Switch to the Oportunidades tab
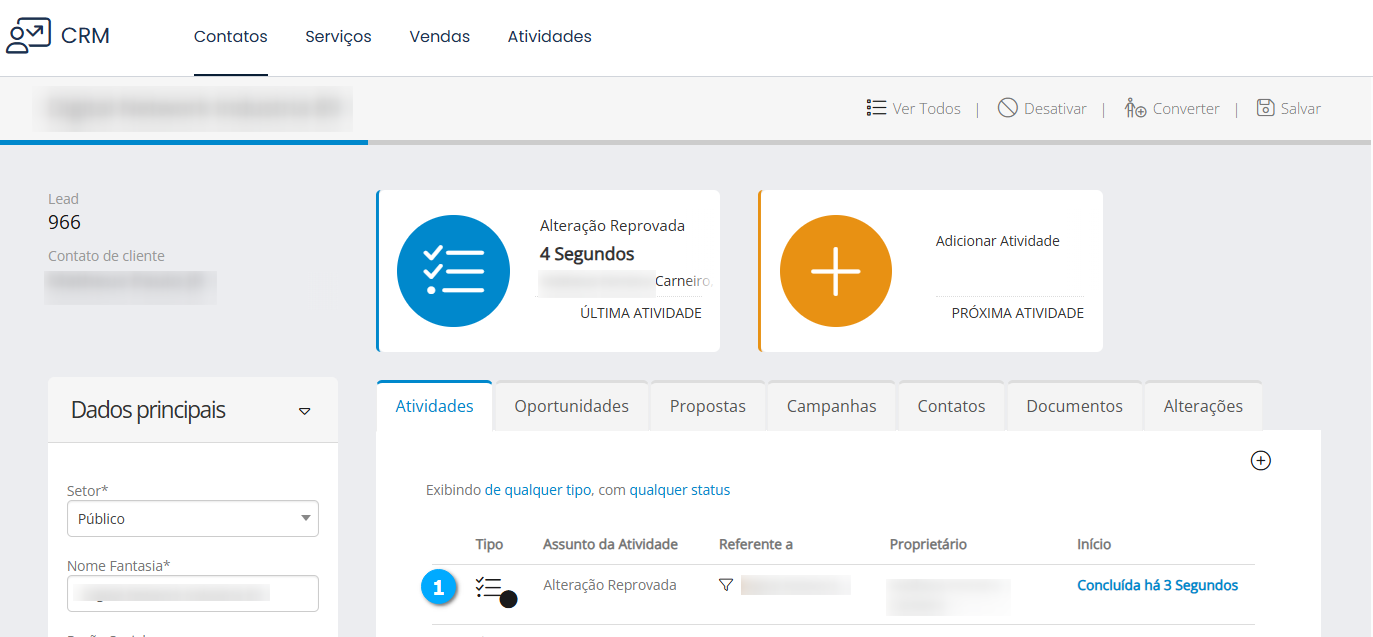The width and height of the screenshot is (1373, 637). coord(571,406)
